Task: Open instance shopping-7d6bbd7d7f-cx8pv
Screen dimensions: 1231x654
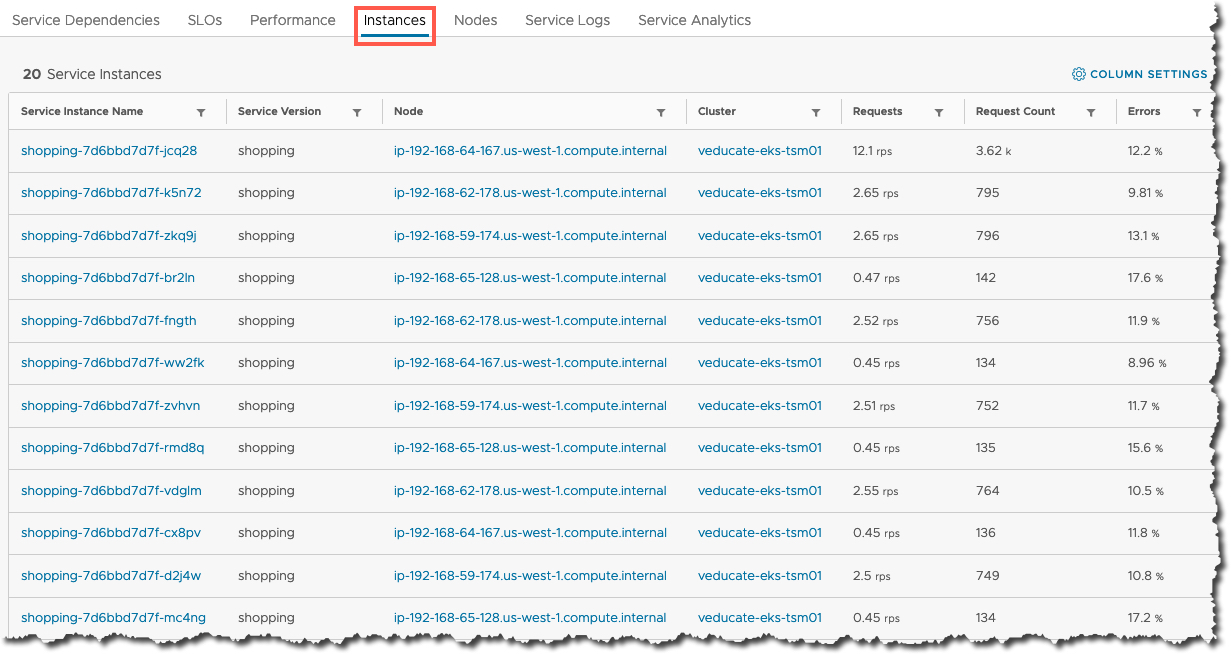Action: tap(111, 533)
